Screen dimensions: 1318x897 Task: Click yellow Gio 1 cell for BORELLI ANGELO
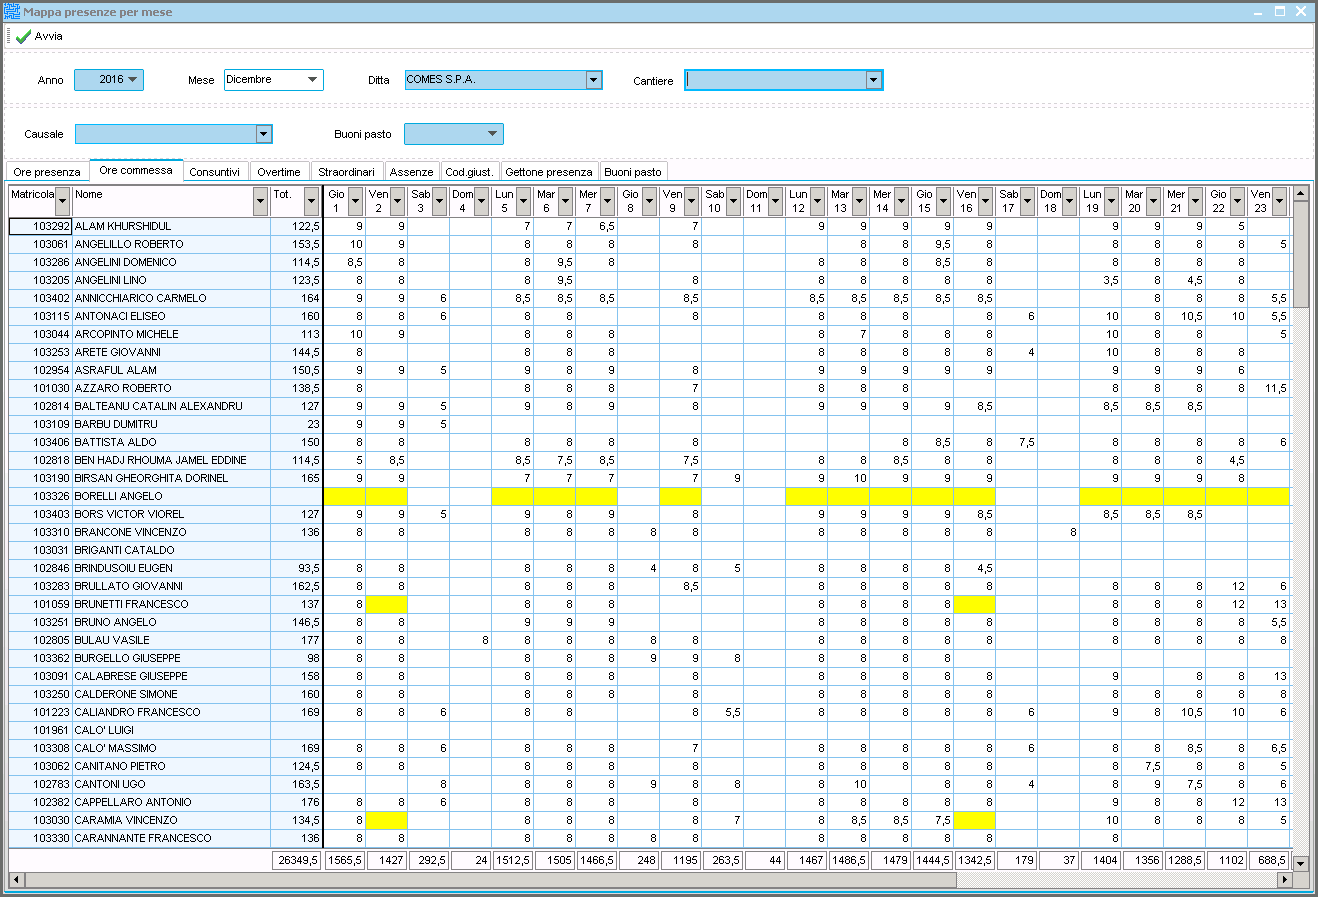(344, 496)
